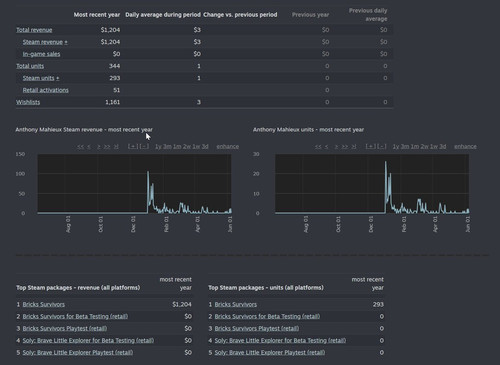
Task: Expand Steam revenue breakdown with the +
Action: click(66, 42)
